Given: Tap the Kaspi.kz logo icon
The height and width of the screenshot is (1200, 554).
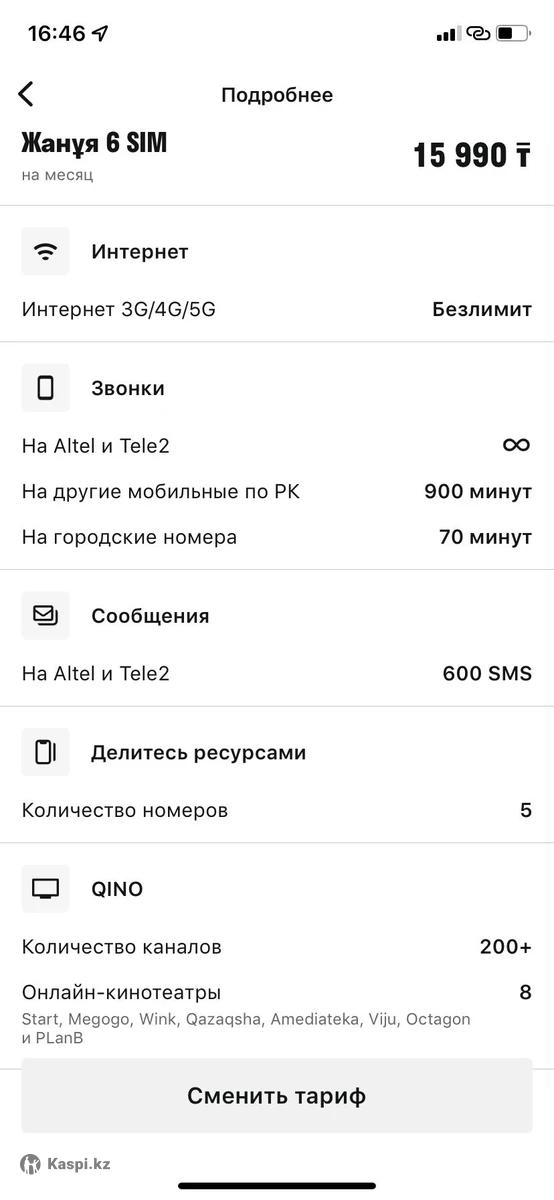Looking at the screenshot, I should 31,1164.
